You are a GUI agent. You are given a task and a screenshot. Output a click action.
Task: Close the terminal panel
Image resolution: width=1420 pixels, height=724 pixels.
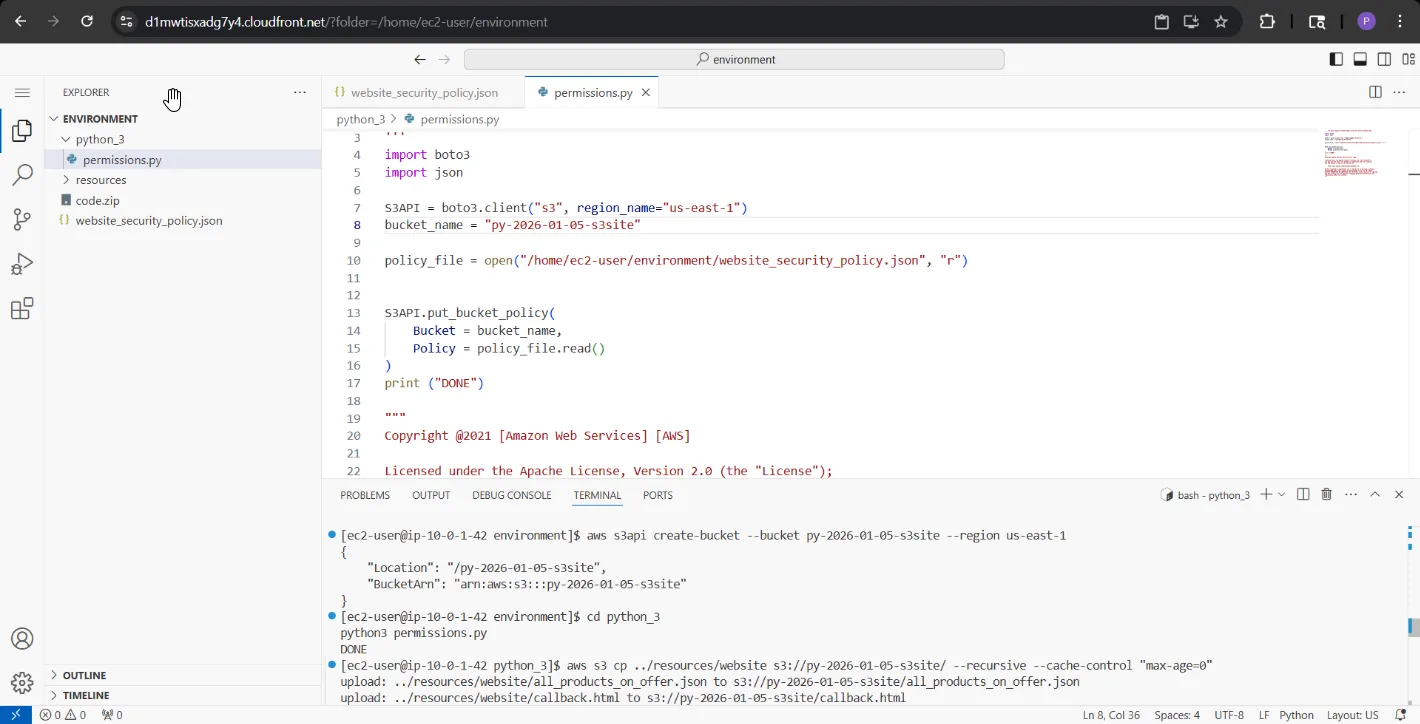pyautogui.click(x=1399, y=494)
